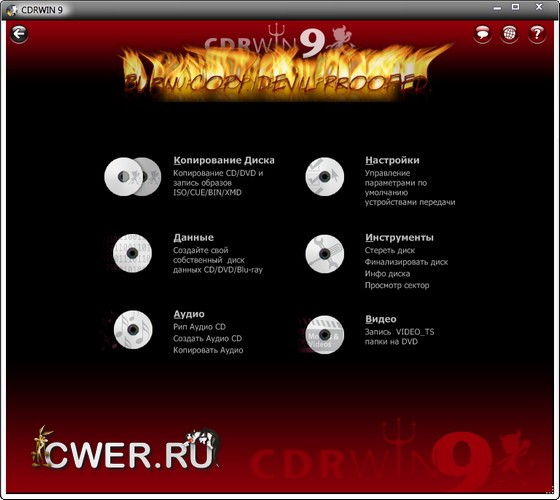
Task: Maximize the CDRWIN 9 window
Action: pos(515,7)
